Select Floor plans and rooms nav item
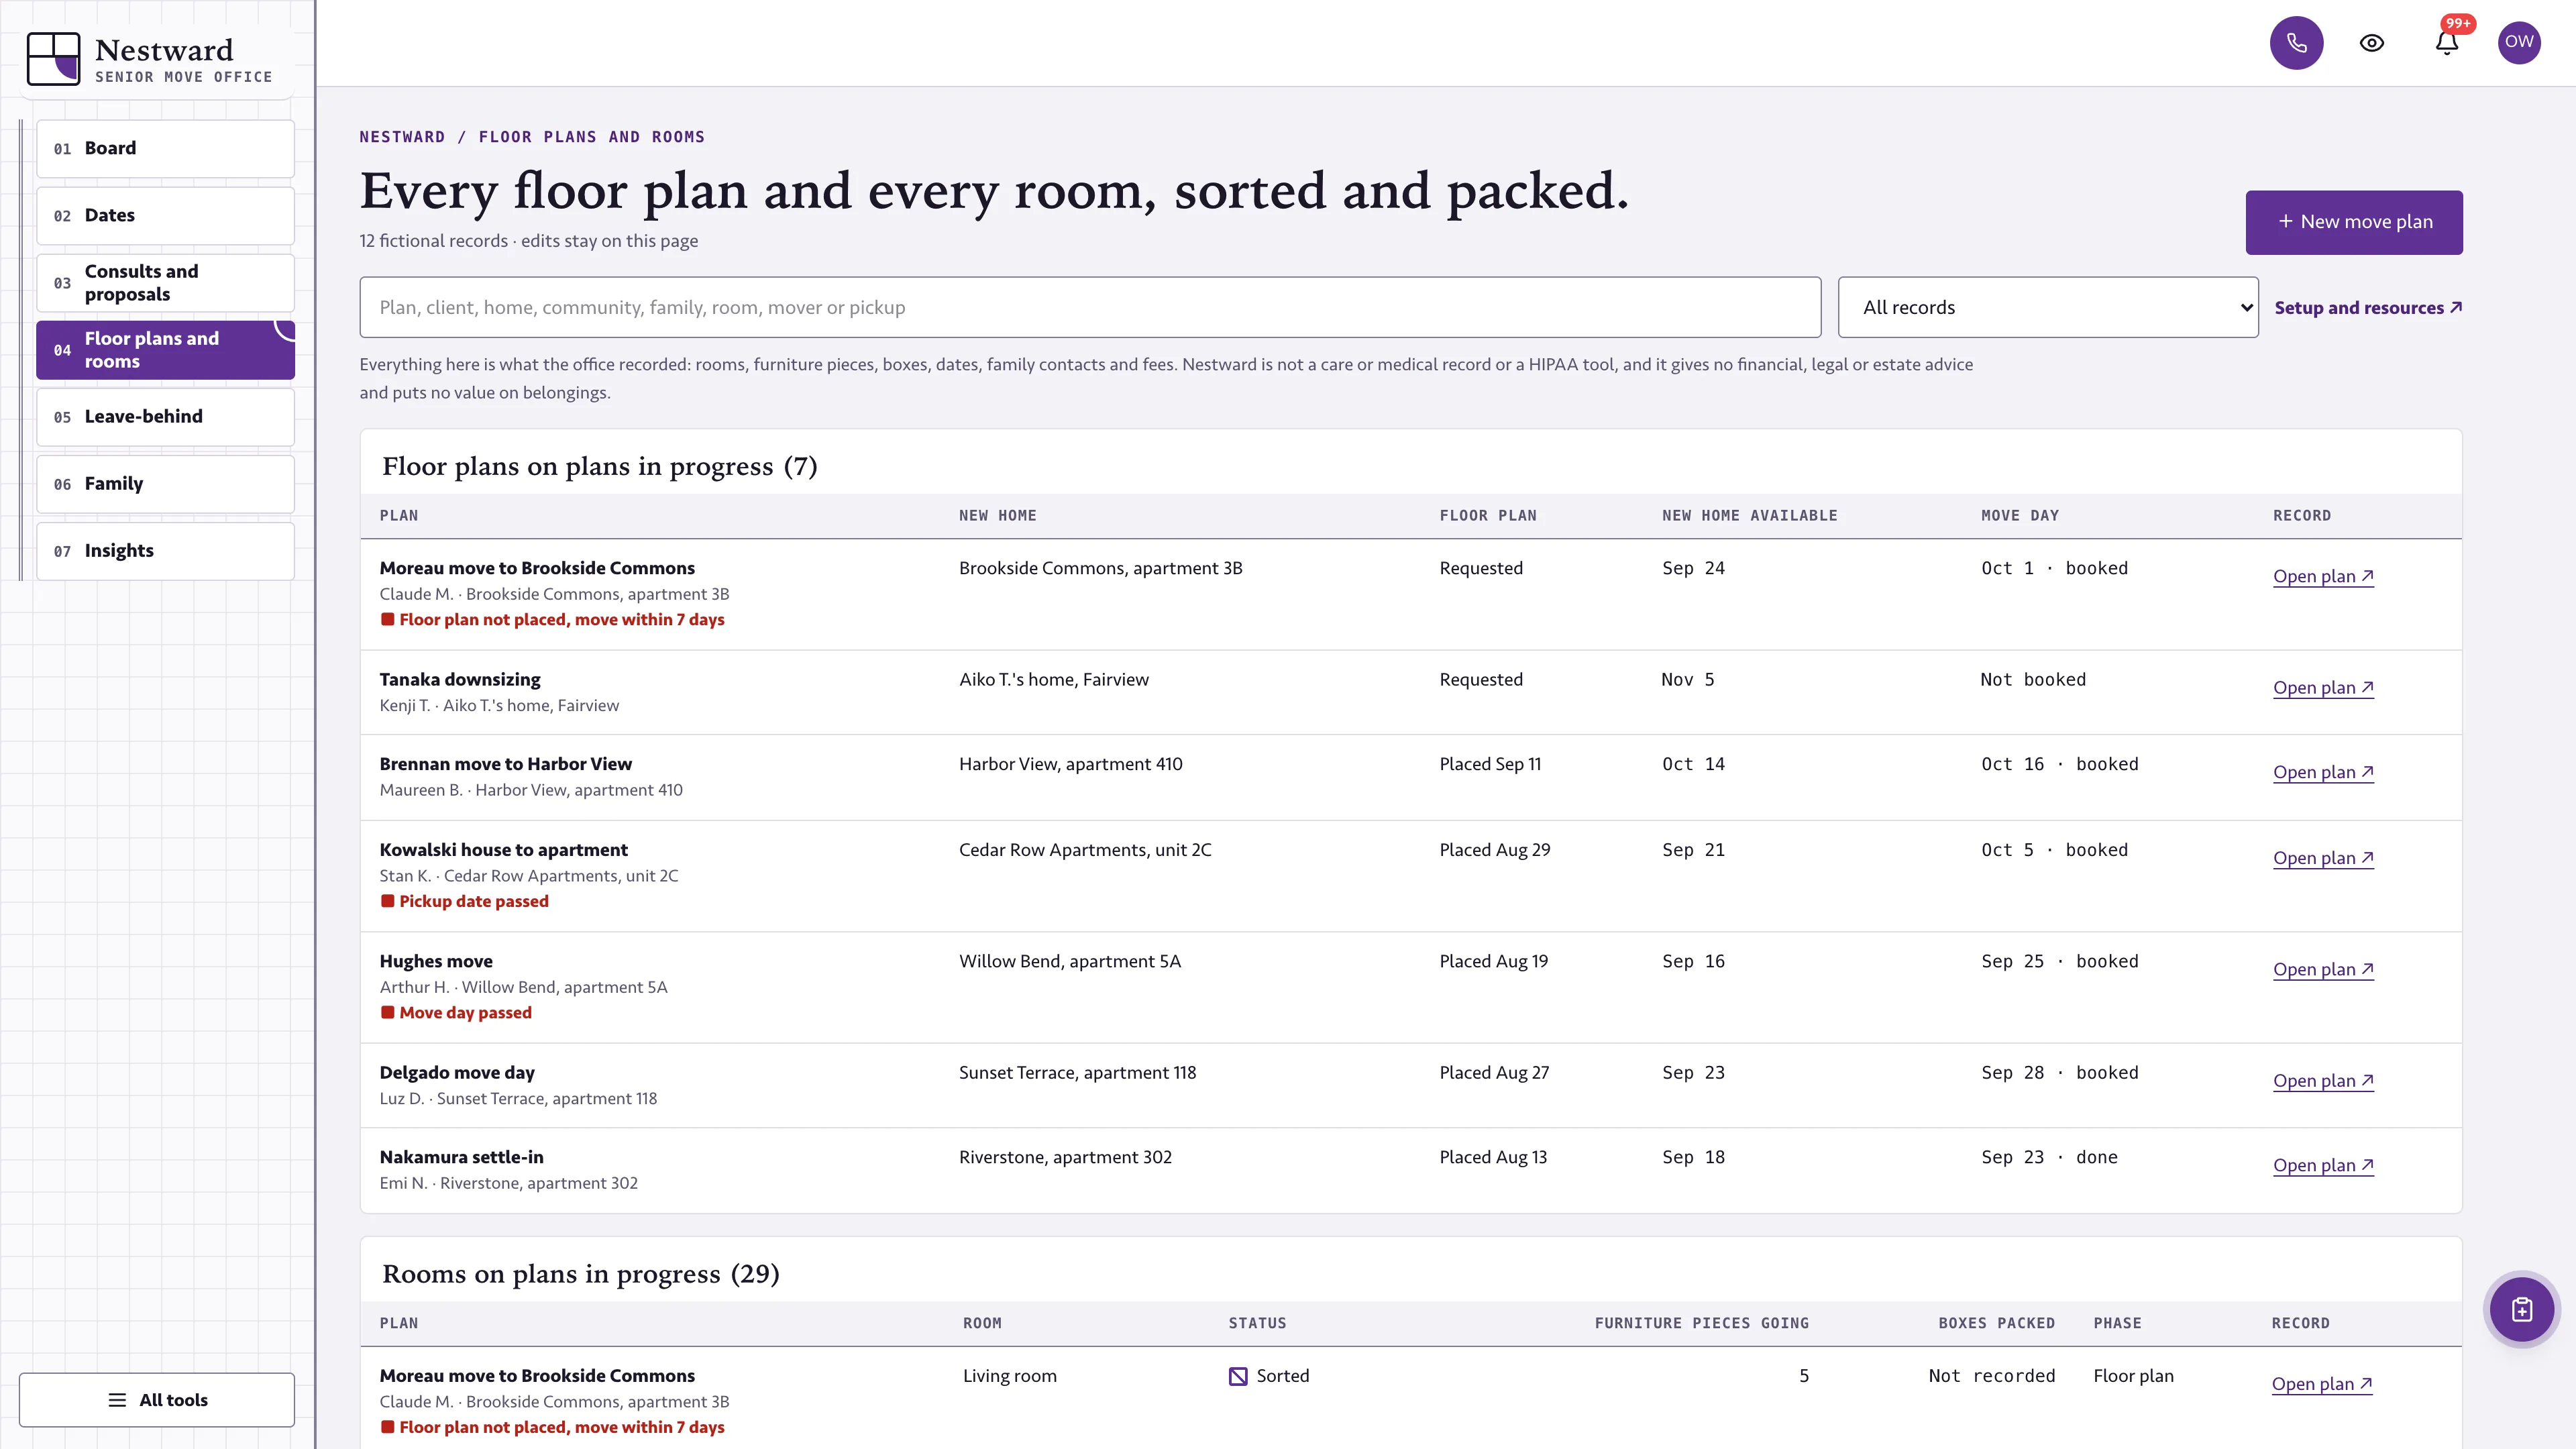The width and height of the screenshot is (2576, 1449). [x=166, y=350]
